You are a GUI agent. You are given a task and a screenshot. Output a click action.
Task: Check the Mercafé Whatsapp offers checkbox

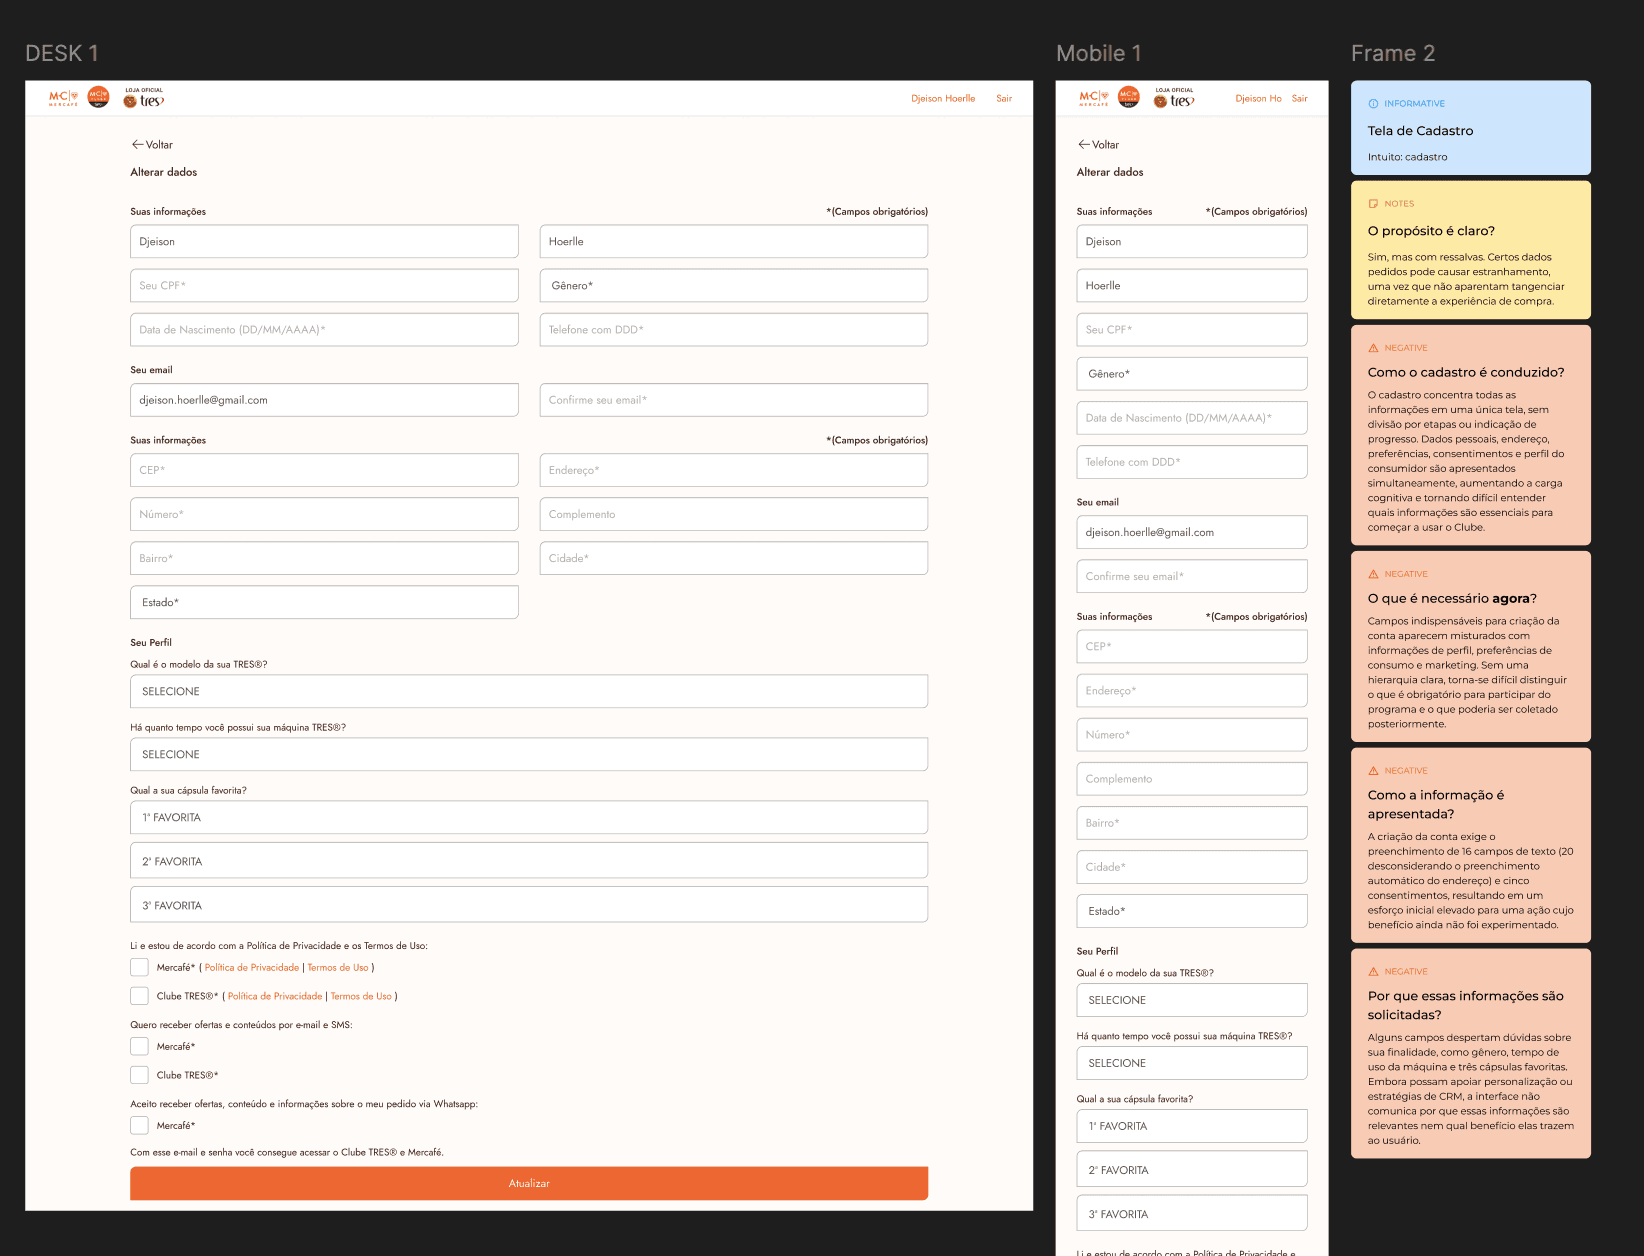pyautogui.click(x=139, y=1125)
